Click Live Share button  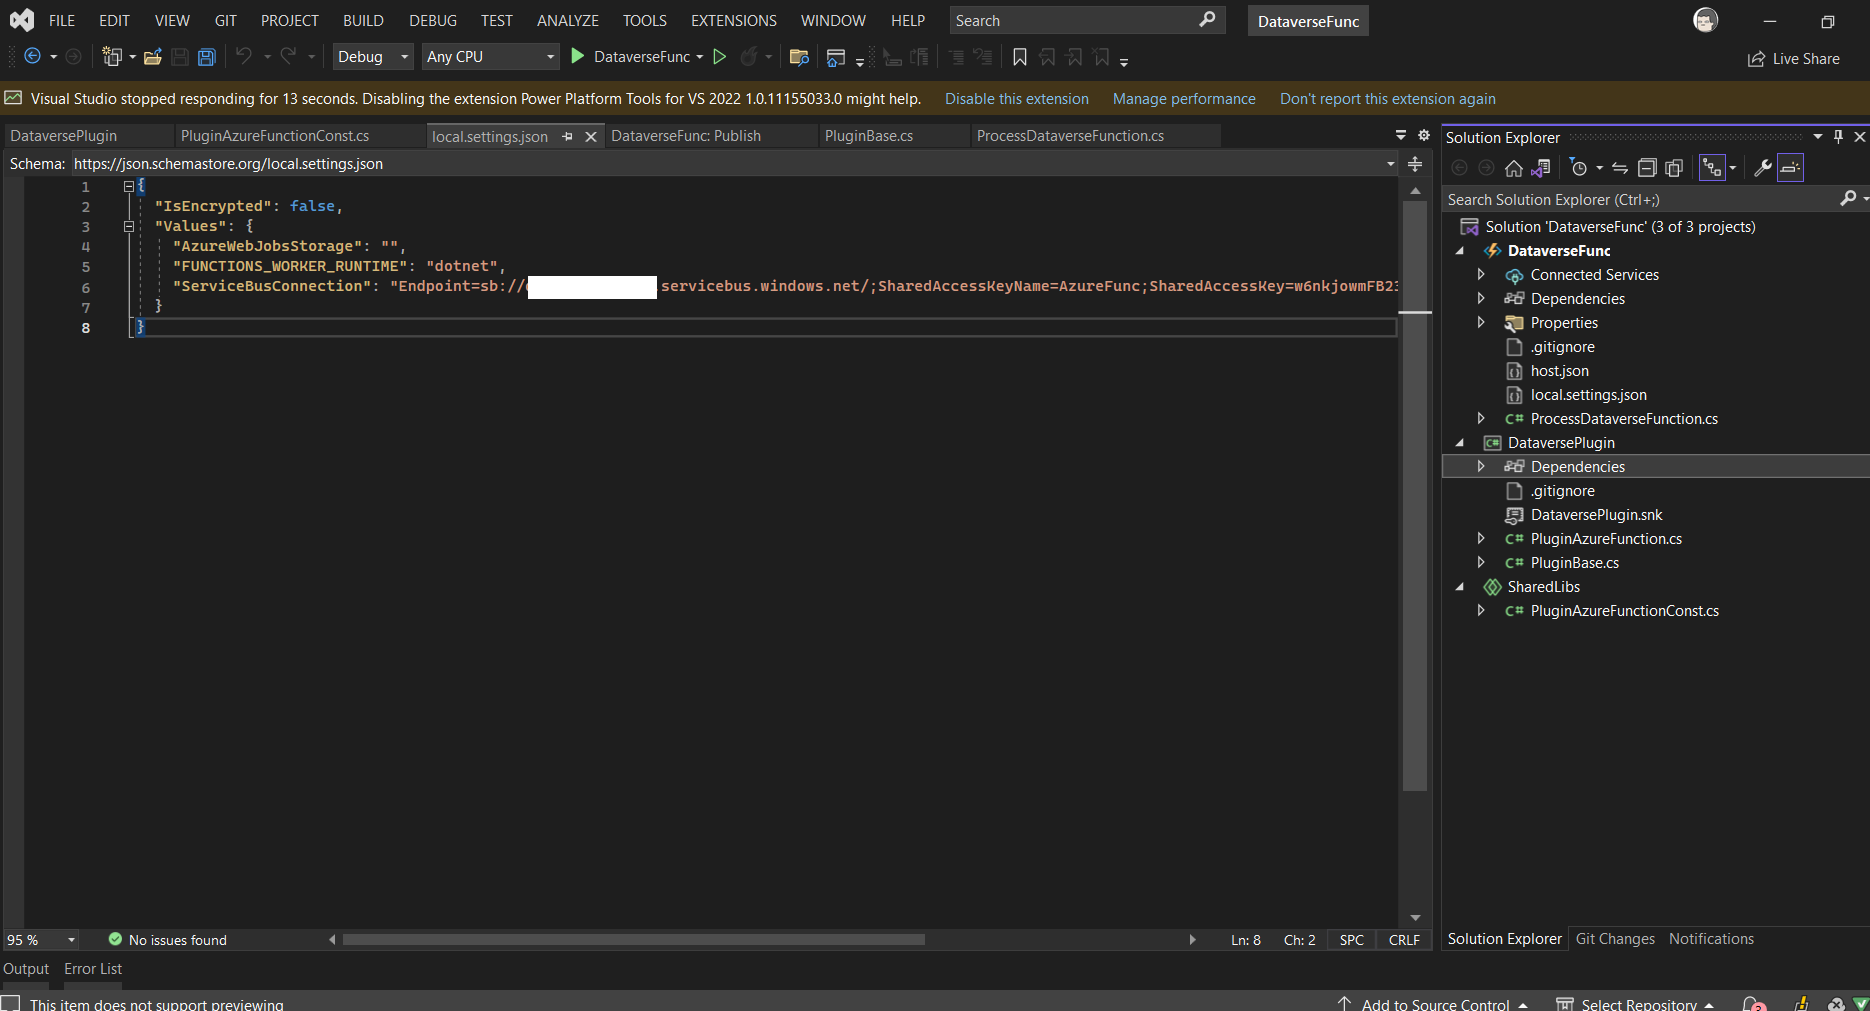coord(1794,59)
